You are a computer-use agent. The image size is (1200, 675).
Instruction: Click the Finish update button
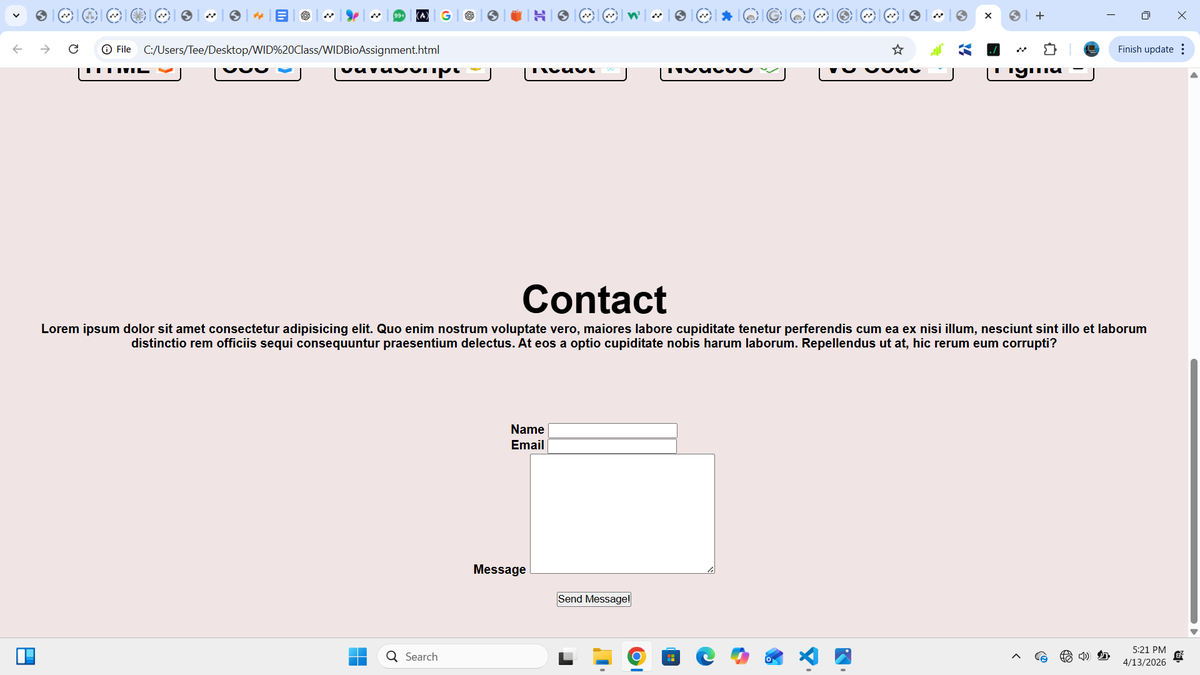[1152, 49]
